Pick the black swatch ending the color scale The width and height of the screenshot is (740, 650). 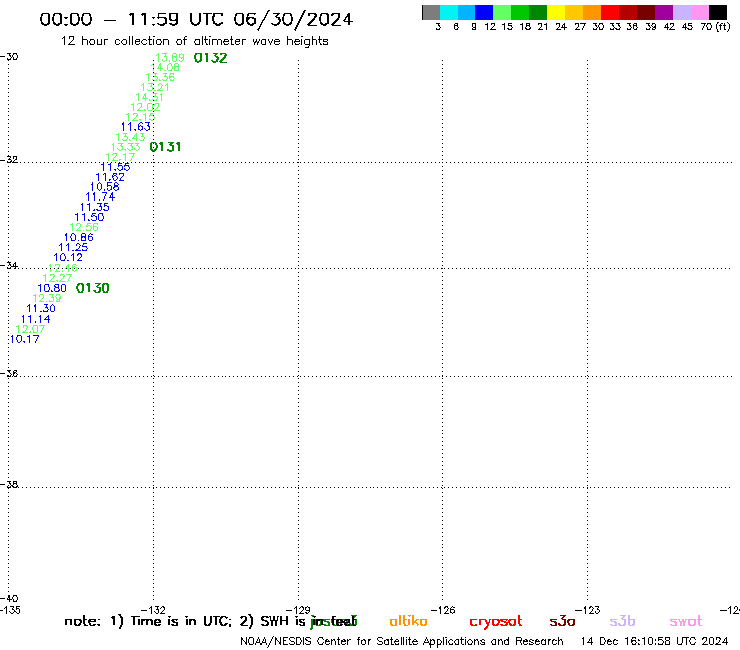point(718,12)
